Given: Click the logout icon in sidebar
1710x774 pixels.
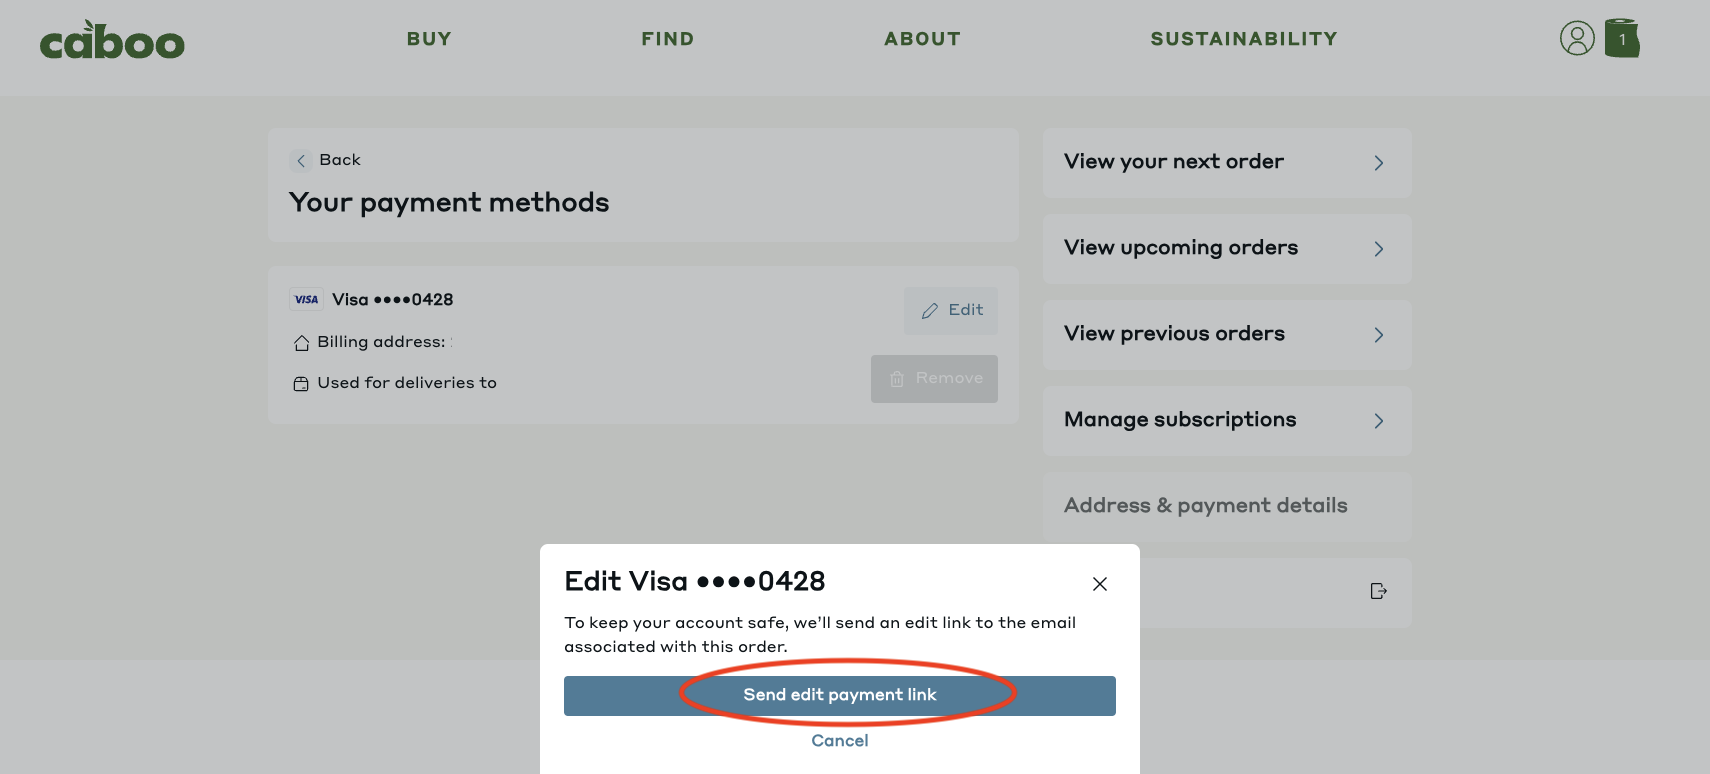Looking at the screenshot, I should click(x=1379, y=591).
